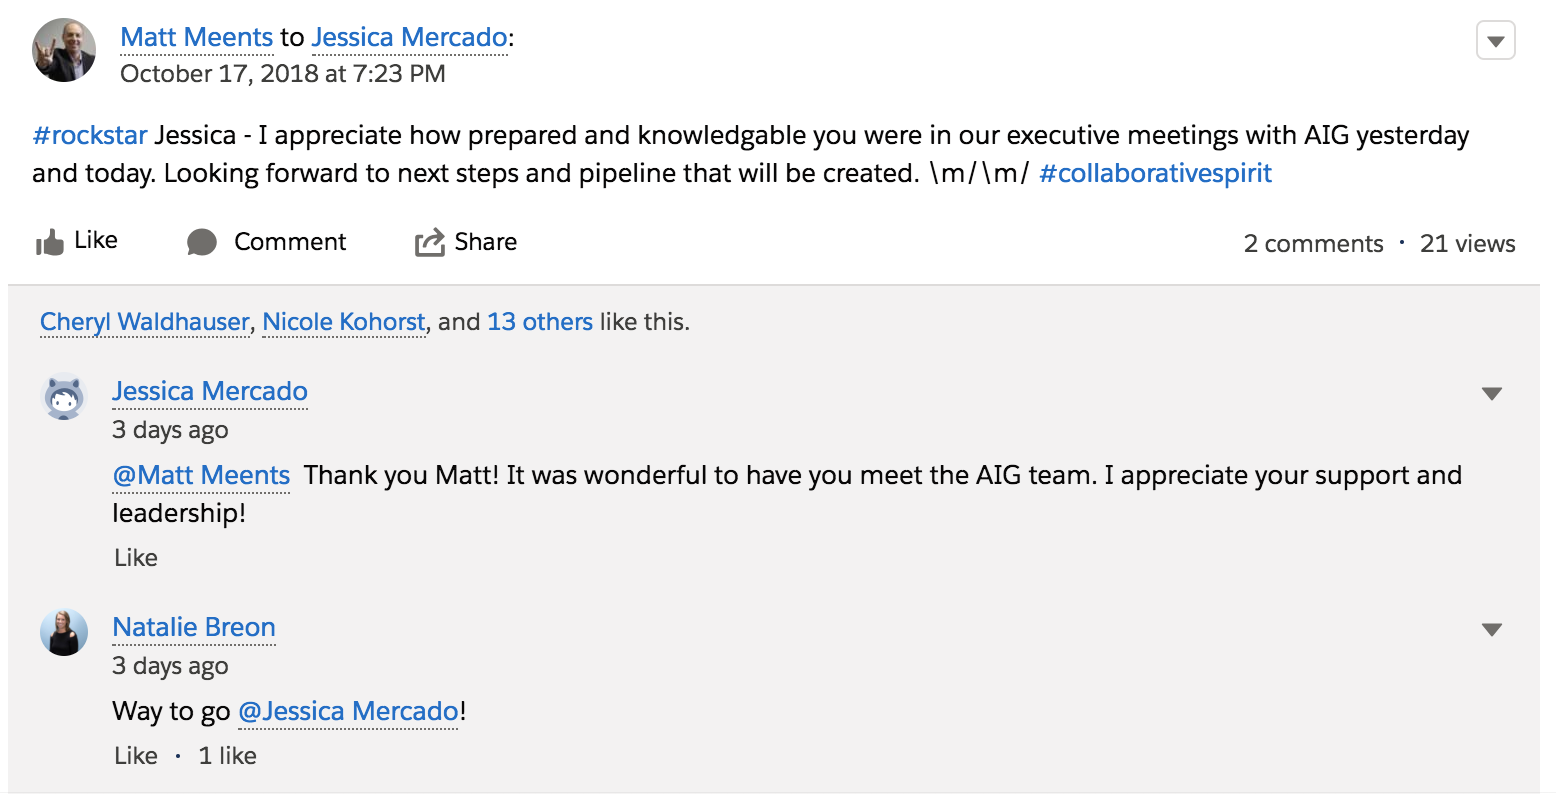Viewport: 1556px width, 794px height.
Task: Open the #collaborativespirit hashtag
Action: 1156,173
